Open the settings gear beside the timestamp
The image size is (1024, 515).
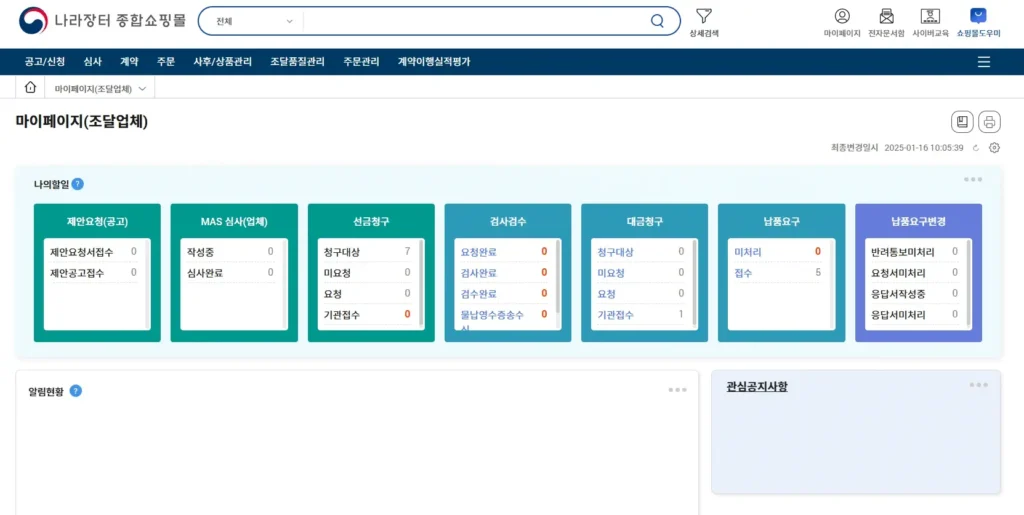994,148
